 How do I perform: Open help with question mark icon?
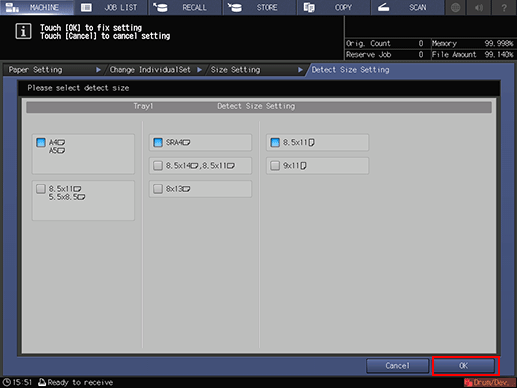coord(504,7)
